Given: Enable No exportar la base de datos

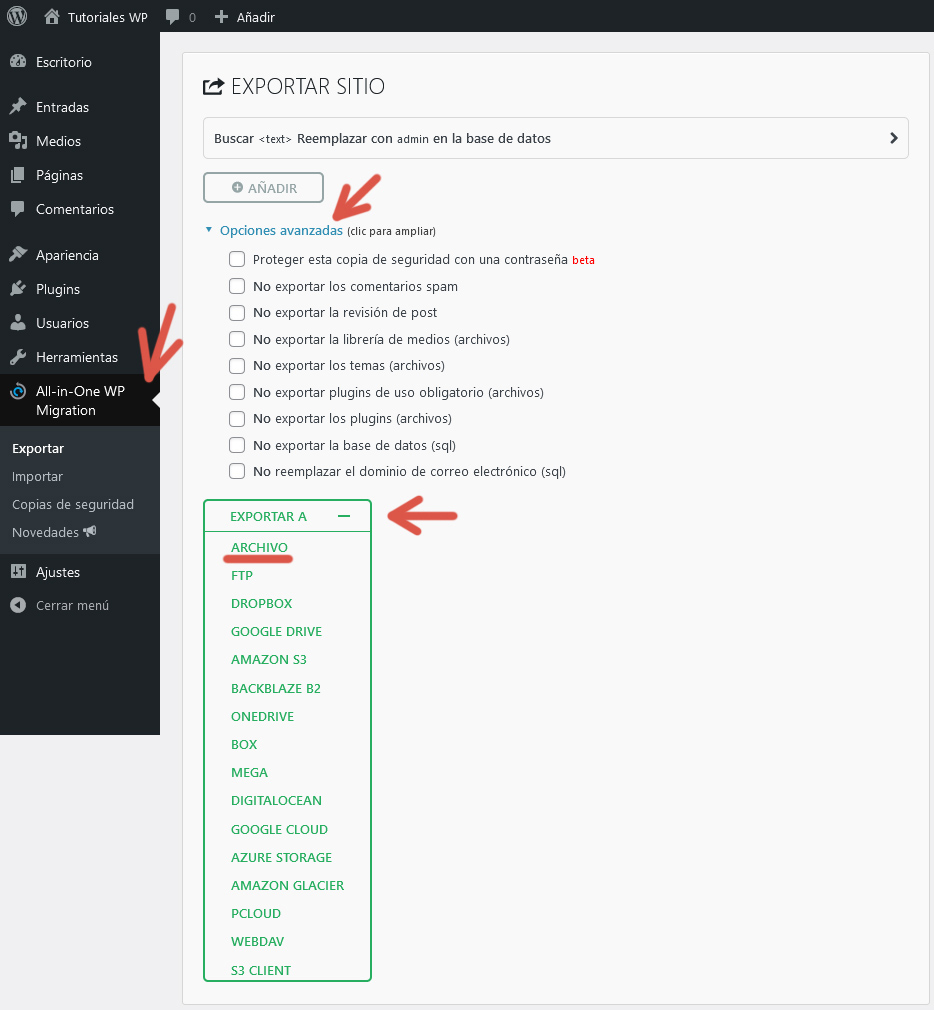Looking at the screenshot, I should pos(237,445).
